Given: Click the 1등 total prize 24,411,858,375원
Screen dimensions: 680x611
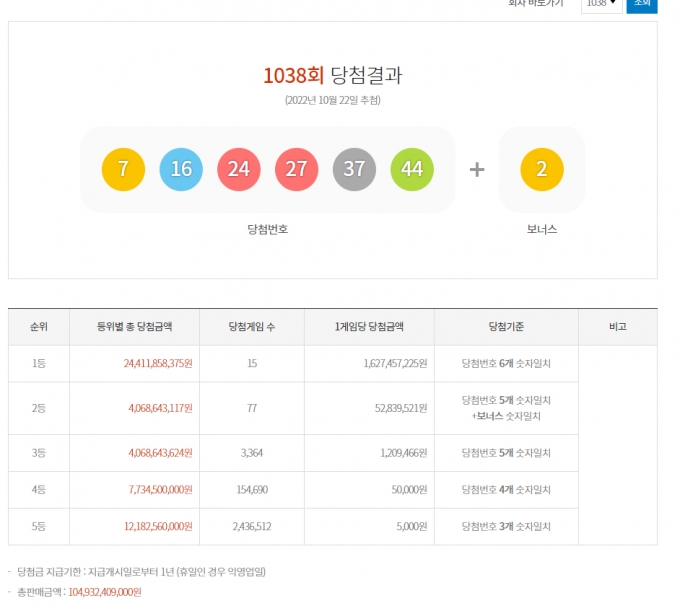Looking at the screenshot, I should coord(146,364).
